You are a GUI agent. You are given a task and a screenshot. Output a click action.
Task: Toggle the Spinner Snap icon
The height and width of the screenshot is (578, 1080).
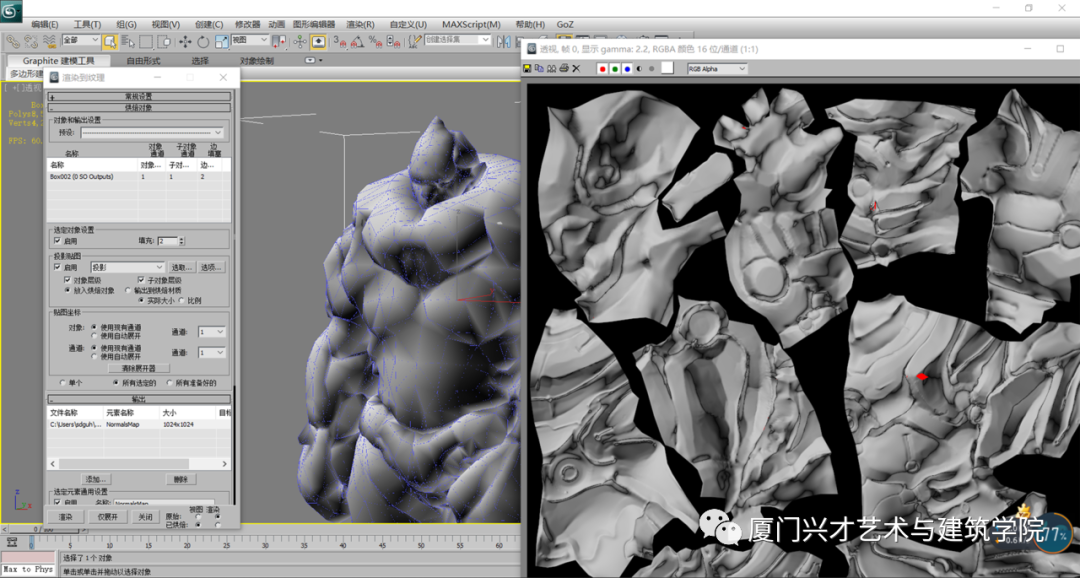tap(393, 41)
